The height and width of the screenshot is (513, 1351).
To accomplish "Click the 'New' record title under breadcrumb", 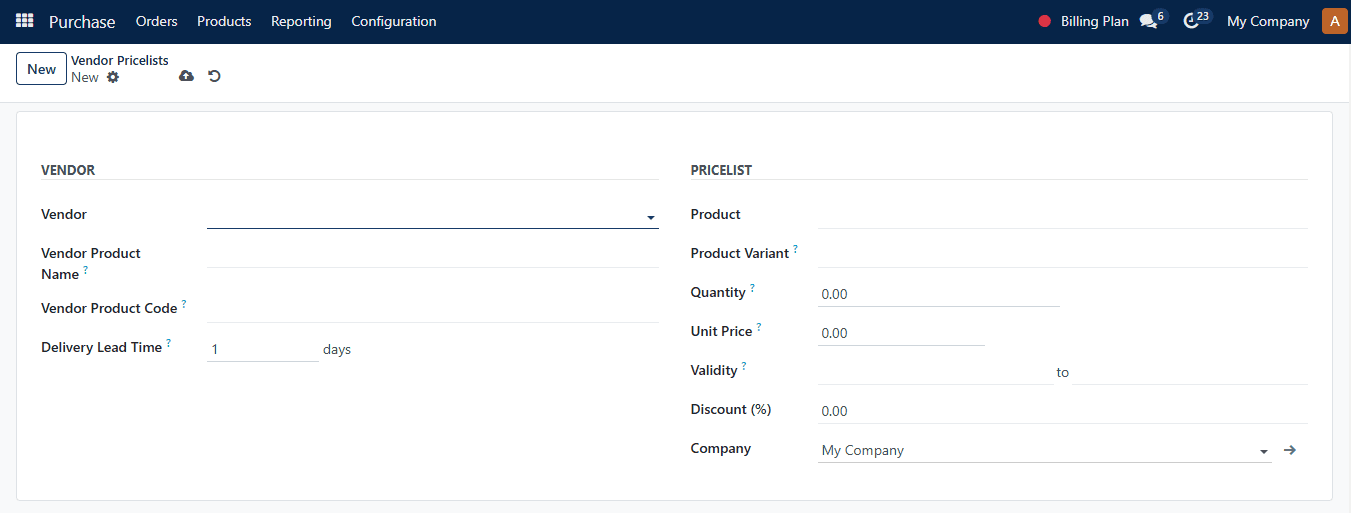I will [x=85, y=77].
